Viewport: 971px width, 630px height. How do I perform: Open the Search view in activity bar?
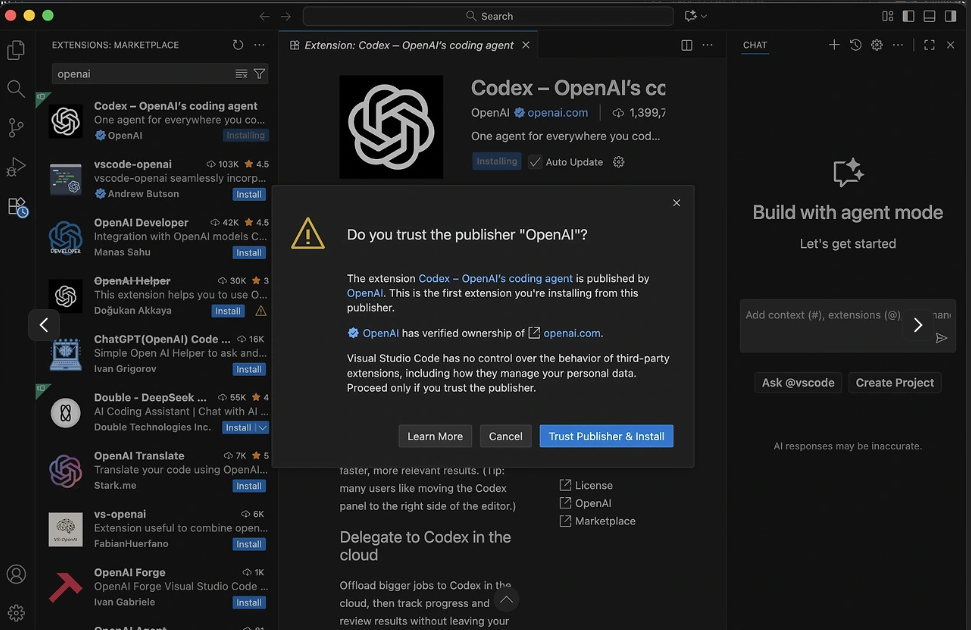(x=16, y=89)
